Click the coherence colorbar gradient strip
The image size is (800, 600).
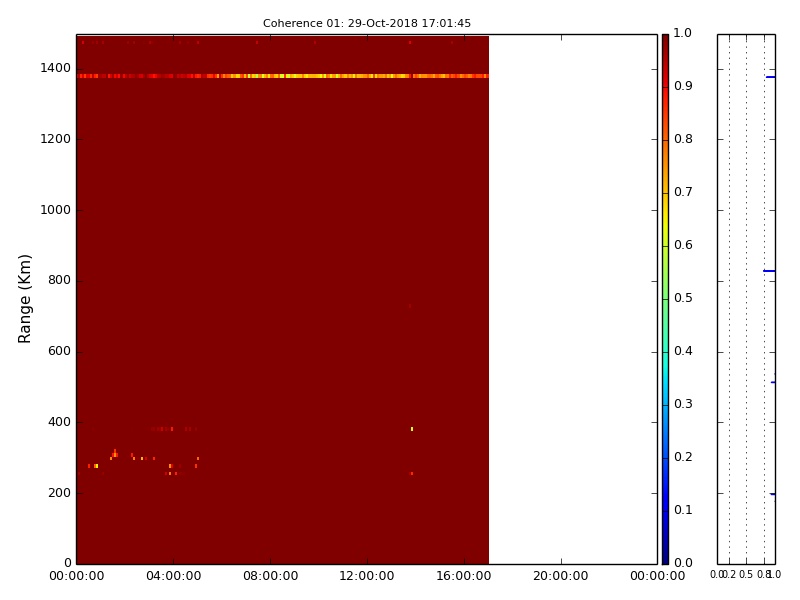pyautogui.click(x=665, y=299)
